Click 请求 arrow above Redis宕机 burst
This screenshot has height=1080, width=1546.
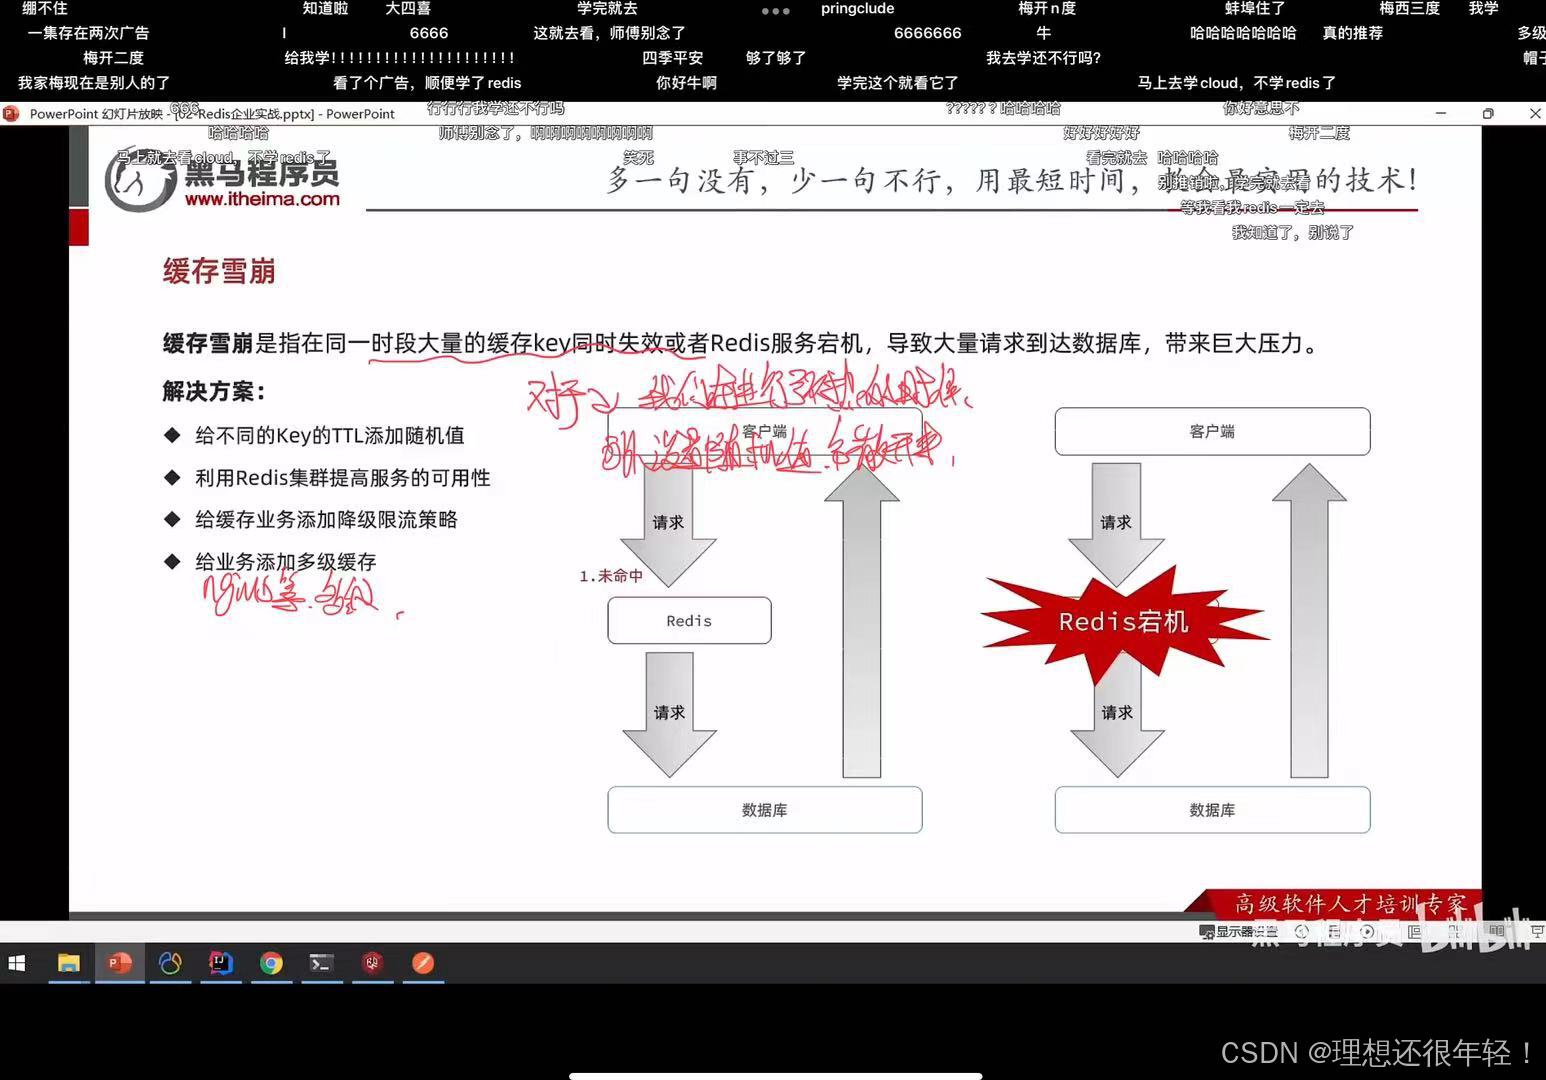[1116, 523]
